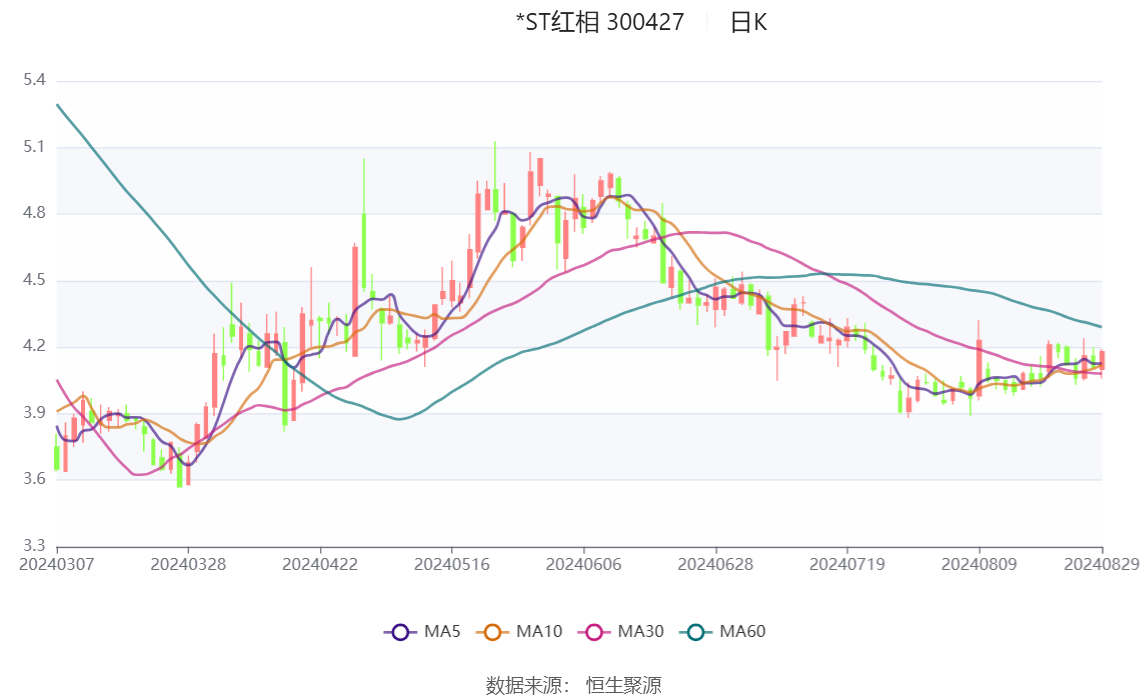
Task: Click the x-axis date label 20240422
Action: pos(320,564)
